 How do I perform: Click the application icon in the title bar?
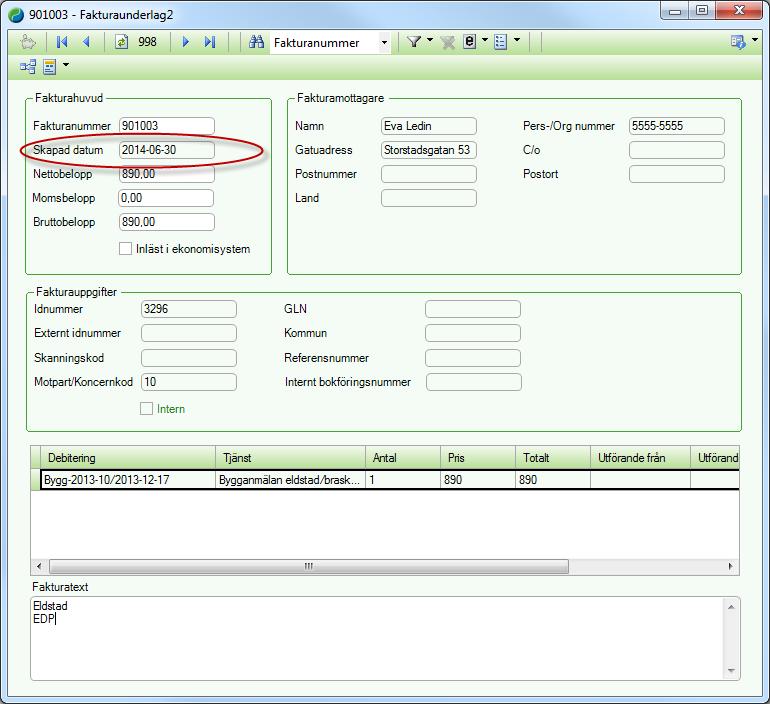16,15
